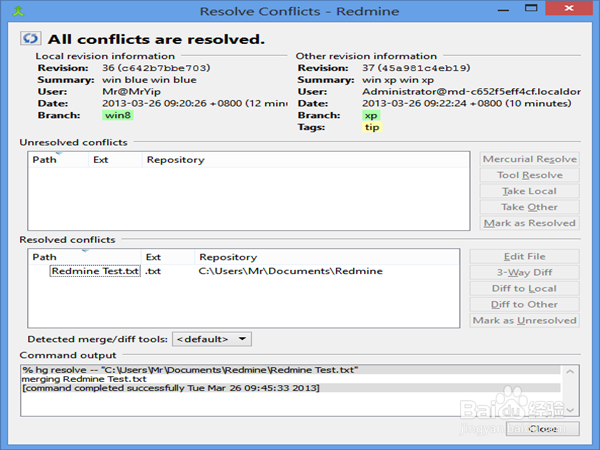Click the 'win blue win blue' summary text
The width and height of the screenshot is (600, 450).
pos(149,80)
